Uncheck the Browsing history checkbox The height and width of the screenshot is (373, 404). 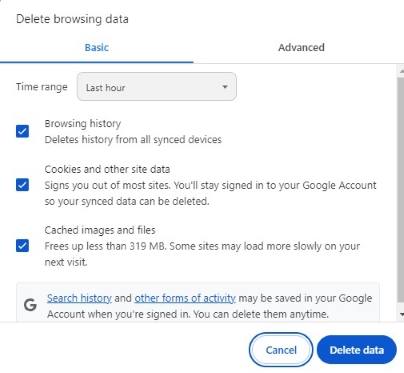[22, 131]
